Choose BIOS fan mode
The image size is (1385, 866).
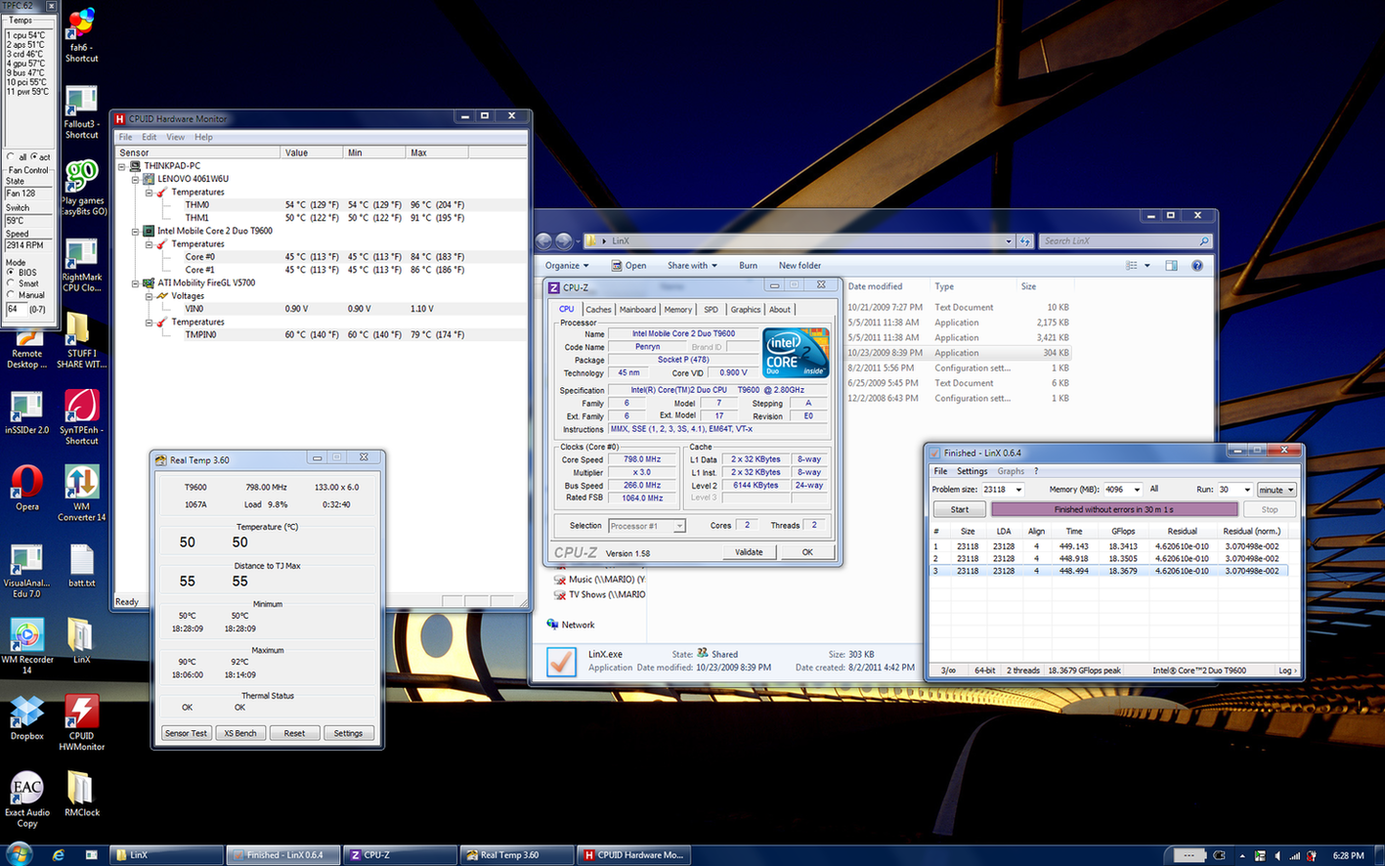(x=11, y=272)
